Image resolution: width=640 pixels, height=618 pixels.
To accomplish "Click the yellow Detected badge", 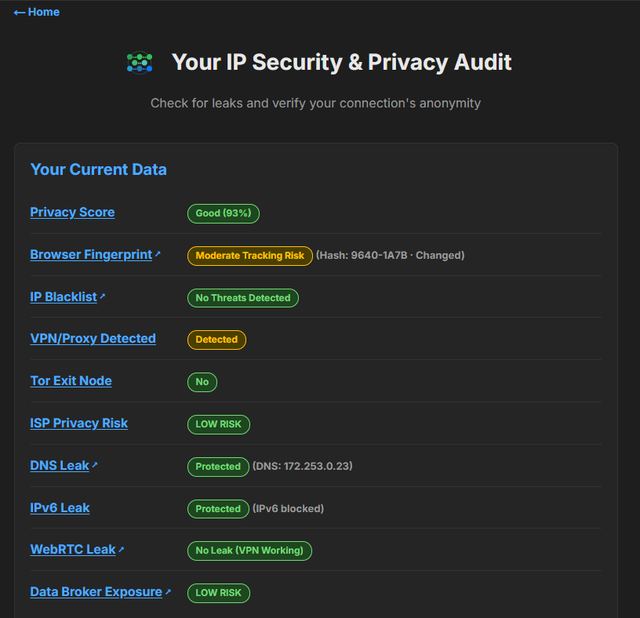I will (216, 340).
